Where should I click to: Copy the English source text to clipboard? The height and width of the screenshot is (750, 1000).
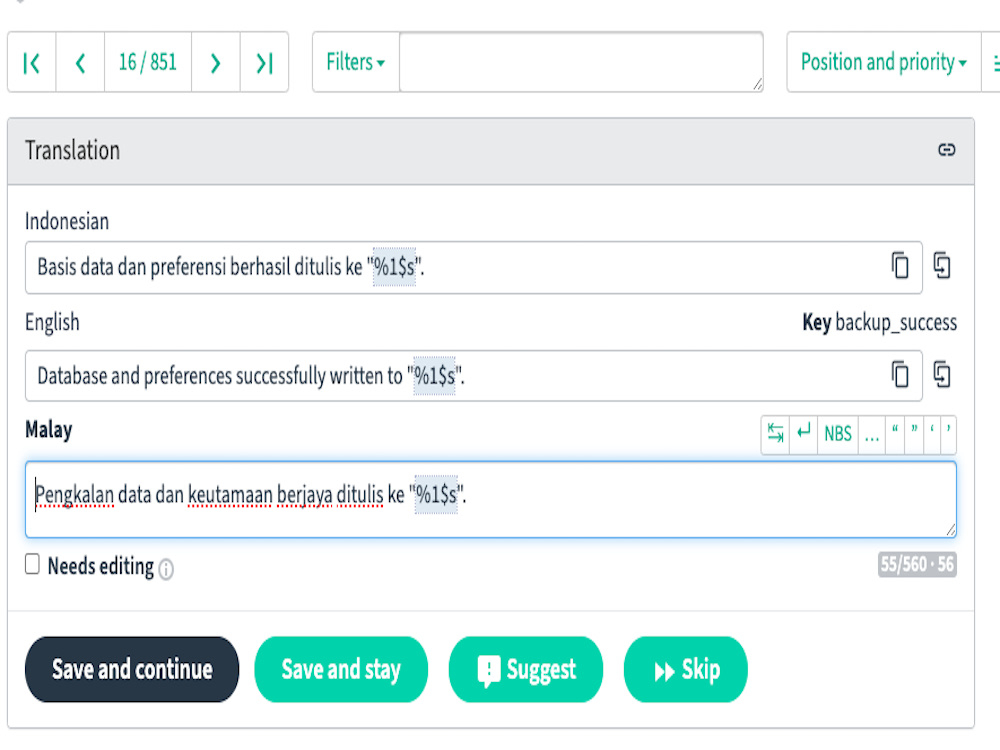click(898, 375)
